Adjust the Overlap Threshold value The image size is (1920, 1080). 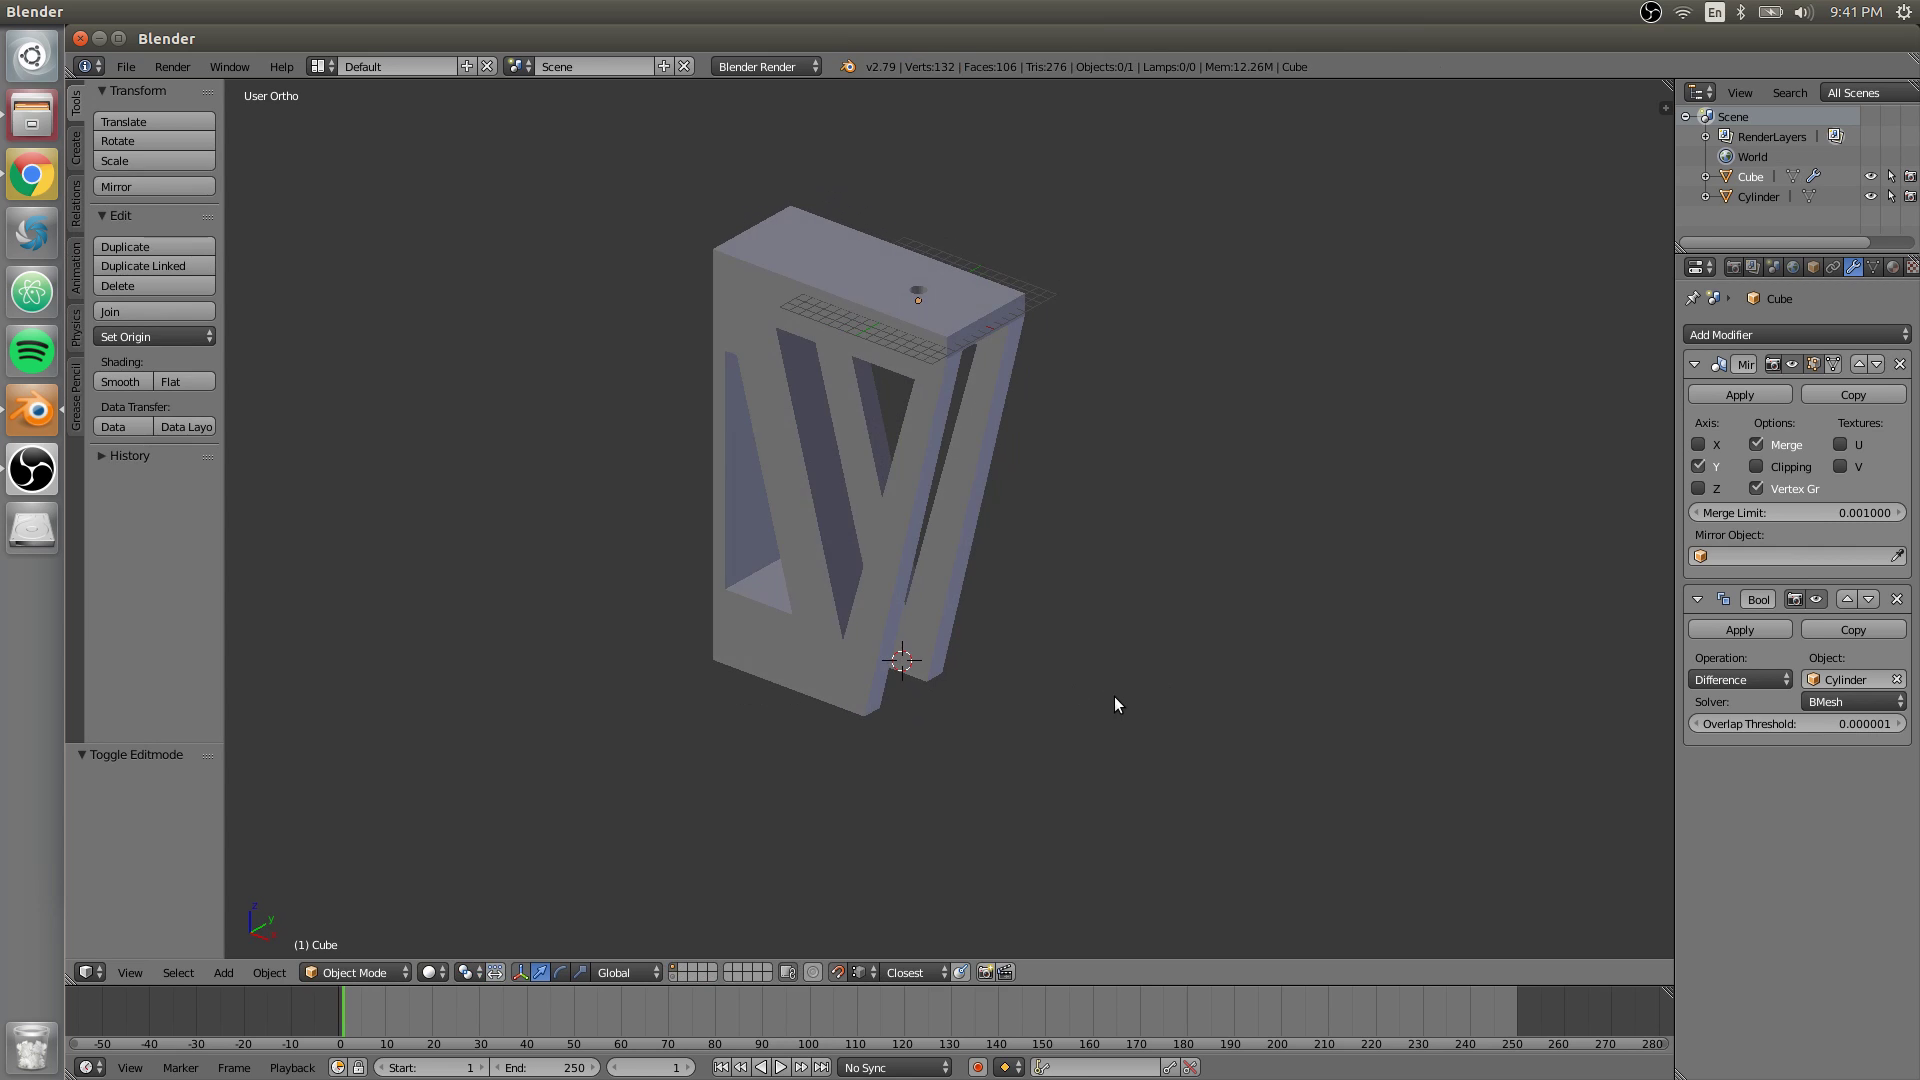[x=1797, y=723]
